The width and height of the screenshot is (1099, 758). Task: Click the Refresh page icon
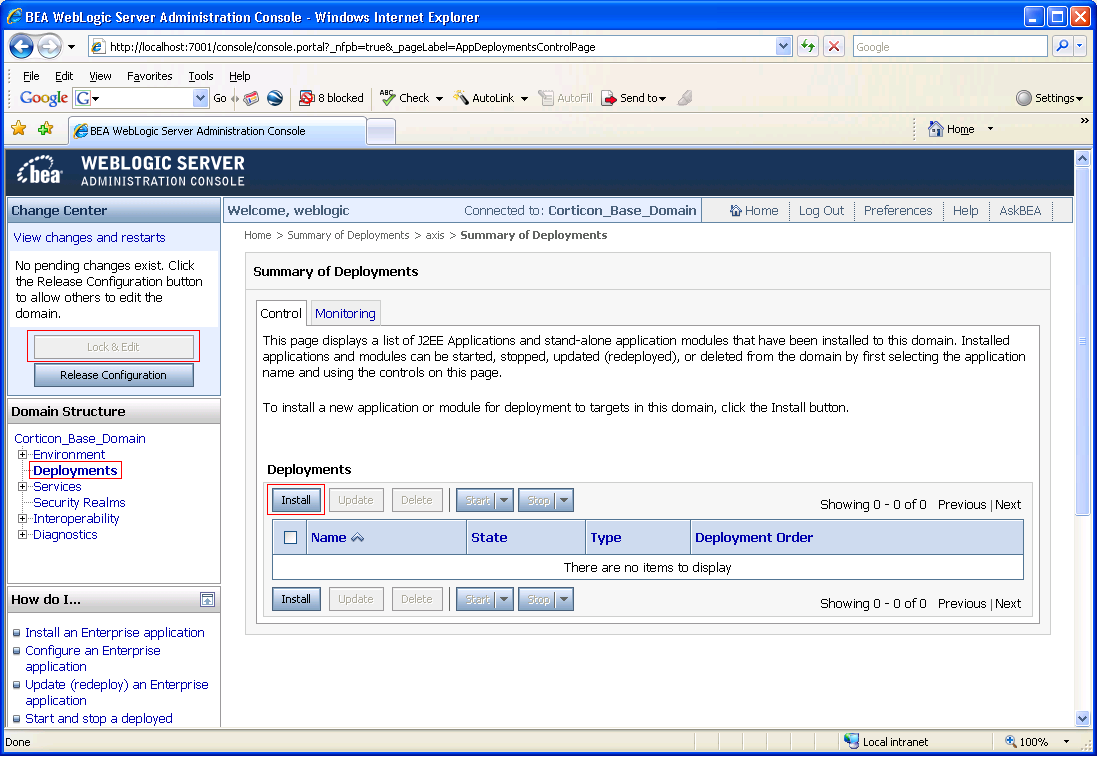(x=808, y=46)
